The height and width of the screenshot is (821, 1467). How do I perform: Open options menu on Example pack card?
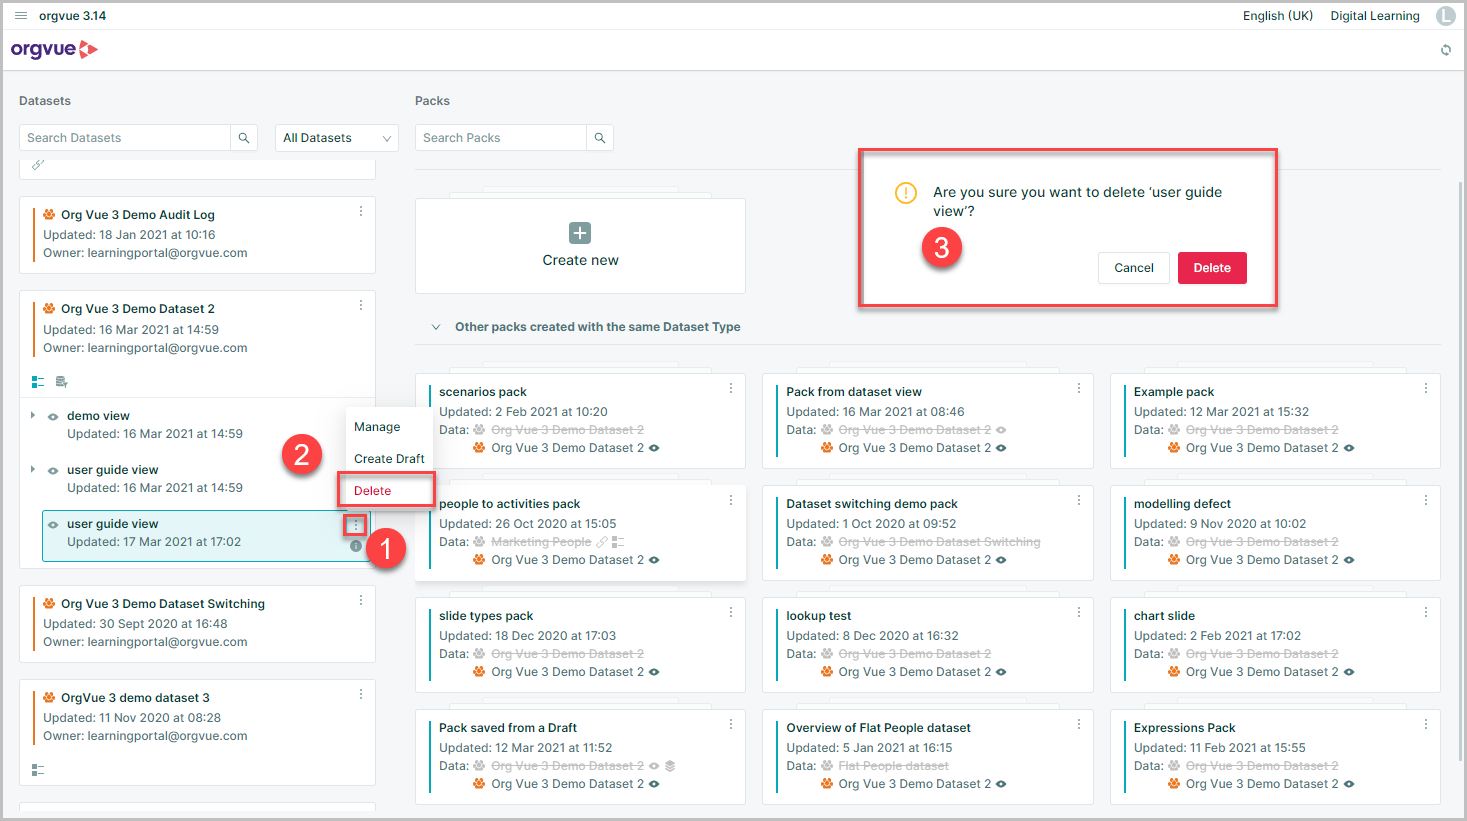[1426, 388]
